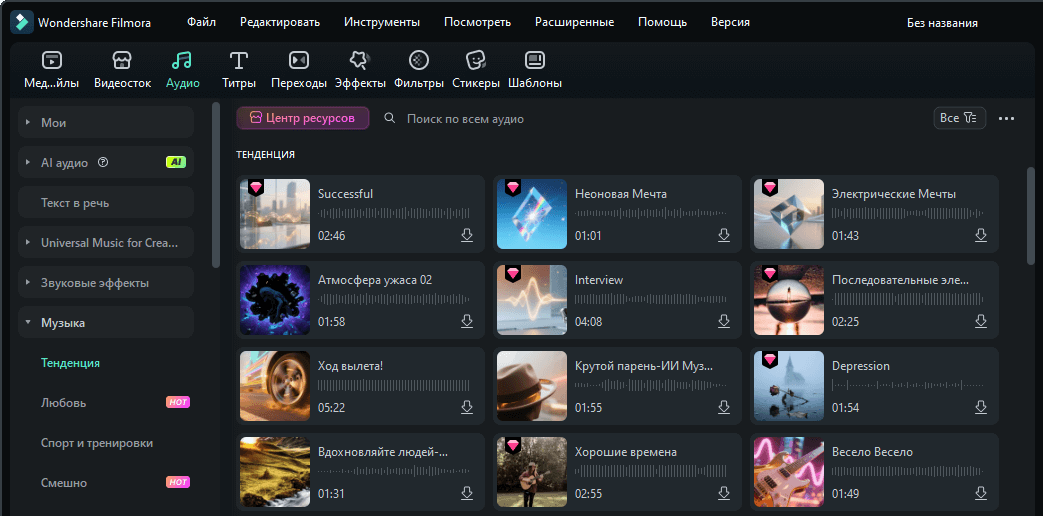Select the Effects tab icon
Viewport: 1043px width, 516px height.
click(359, 61)
